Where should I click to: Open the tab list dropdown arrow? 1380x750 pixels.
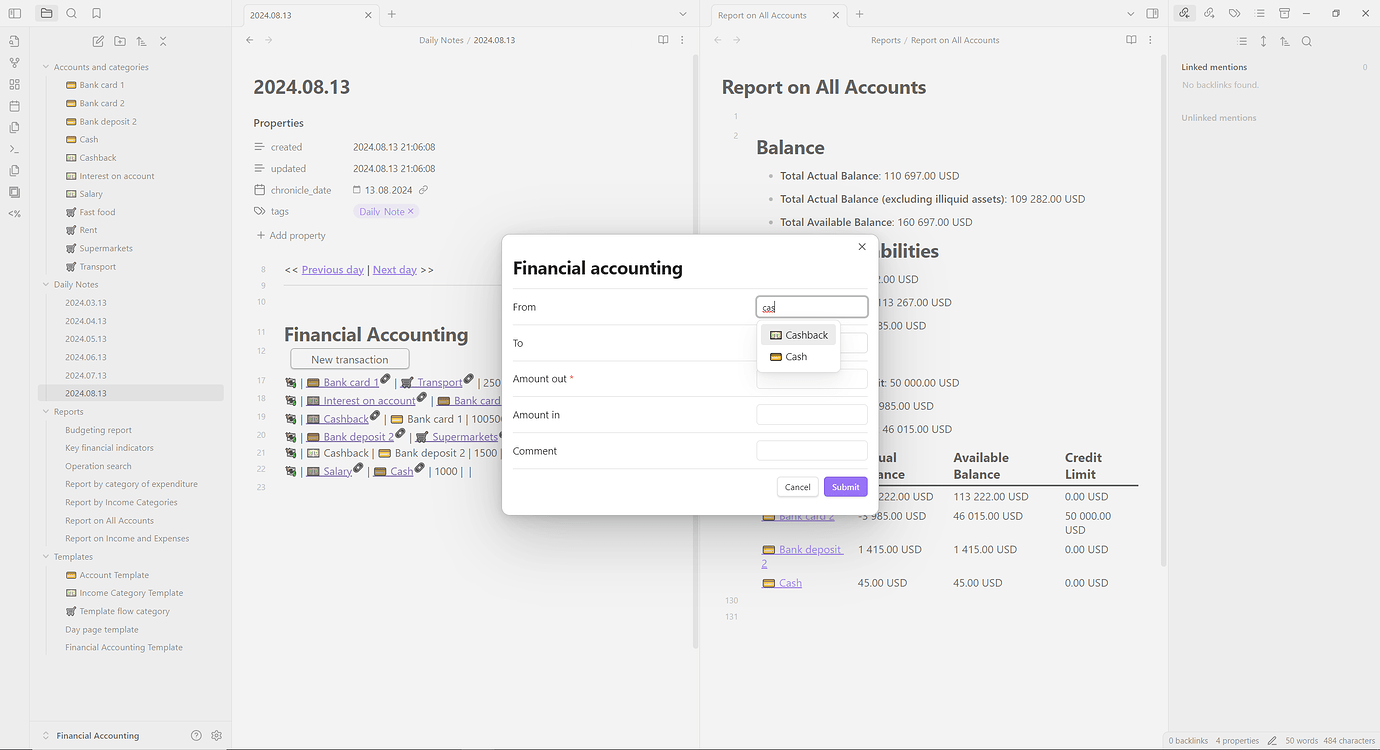[x=683, y=13]
